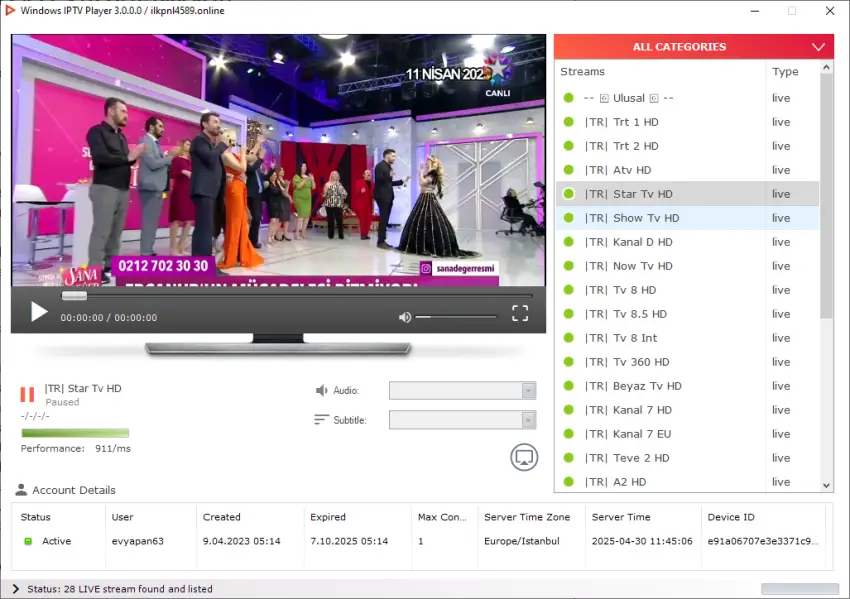Viewport: 850px width, 599px height.
Task: Click the cast-to-screen round icon
Action: pos(524,458)
